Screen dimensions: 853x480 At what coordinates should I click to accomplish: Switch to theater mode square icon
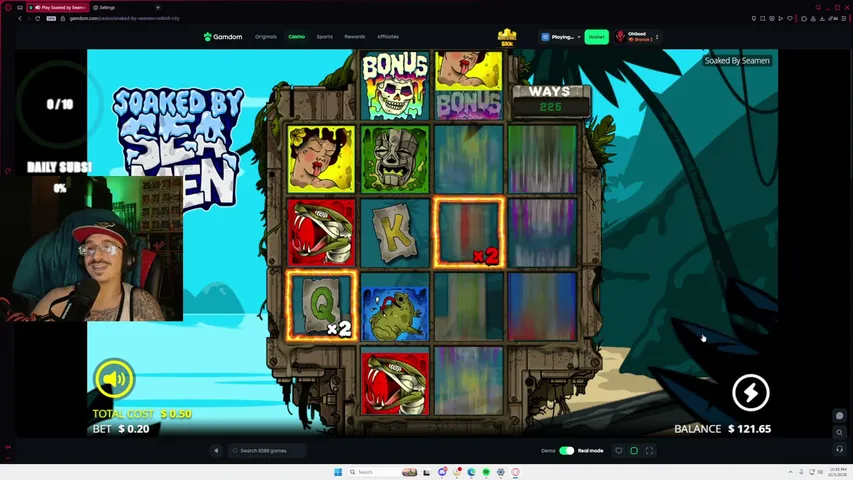[x=634, y=451]
